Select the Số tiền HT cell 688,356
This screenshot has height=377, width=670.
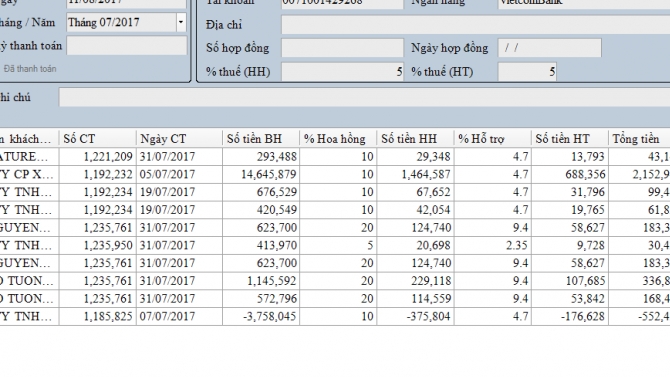pyautogui.click(x=570, y=174)
